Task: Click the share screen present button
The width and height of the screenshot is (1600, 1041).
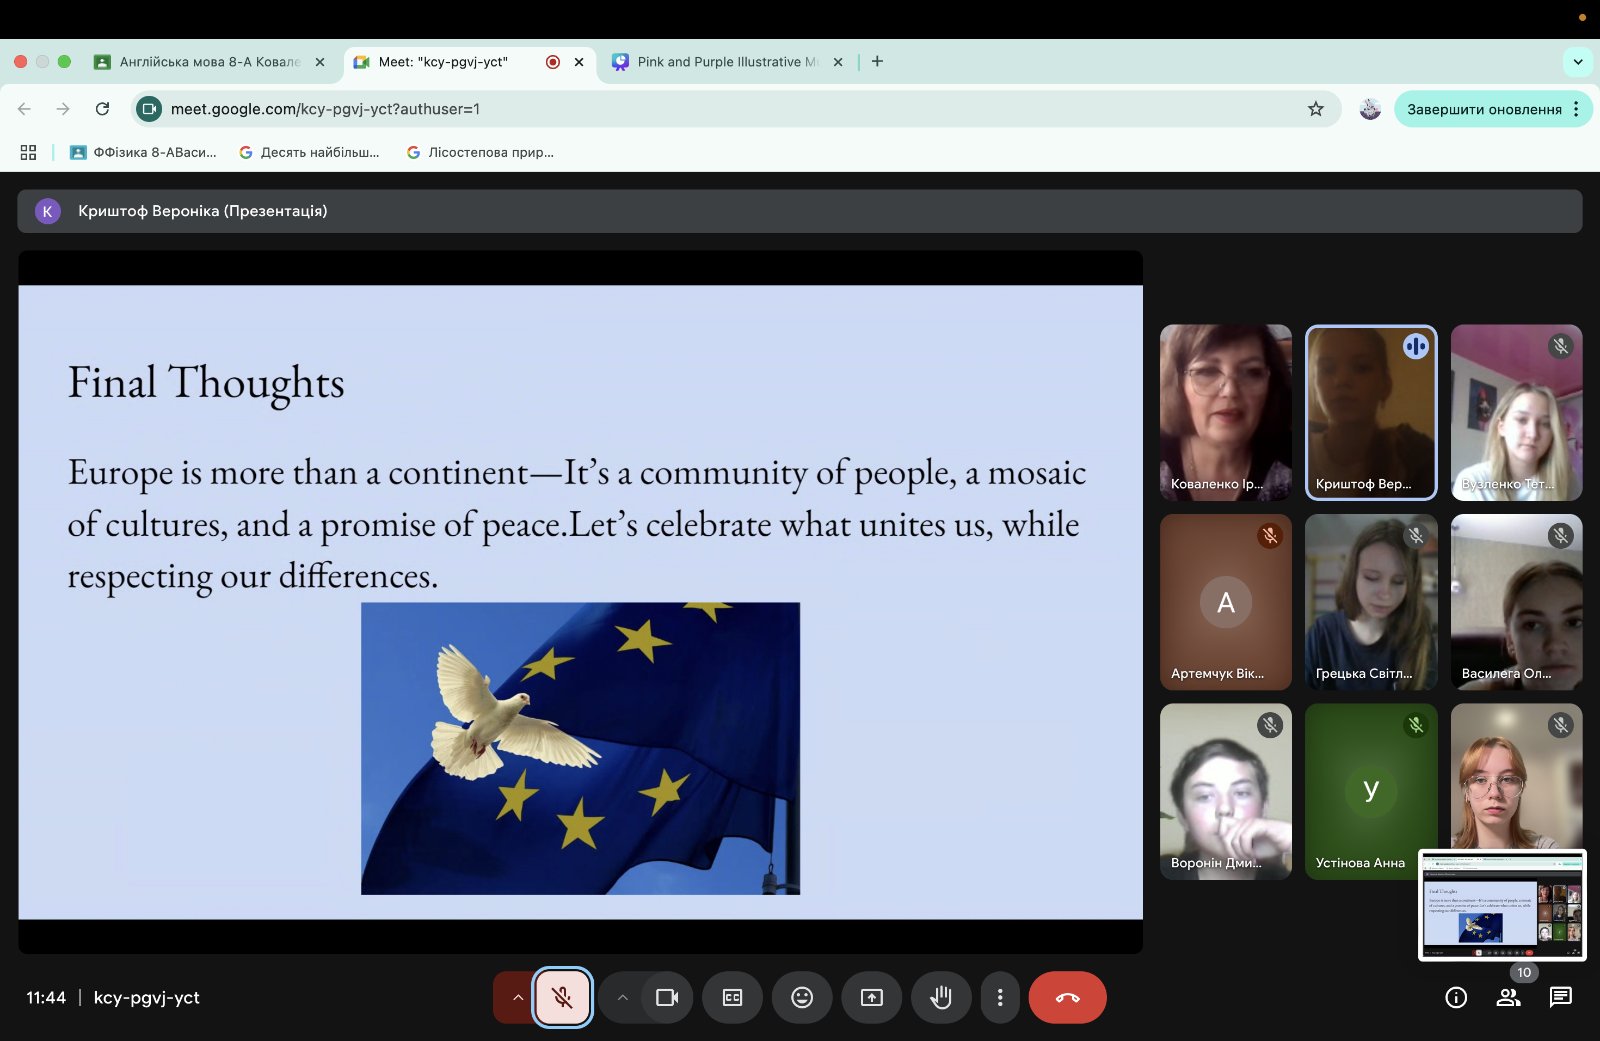Action: point(871,997)
